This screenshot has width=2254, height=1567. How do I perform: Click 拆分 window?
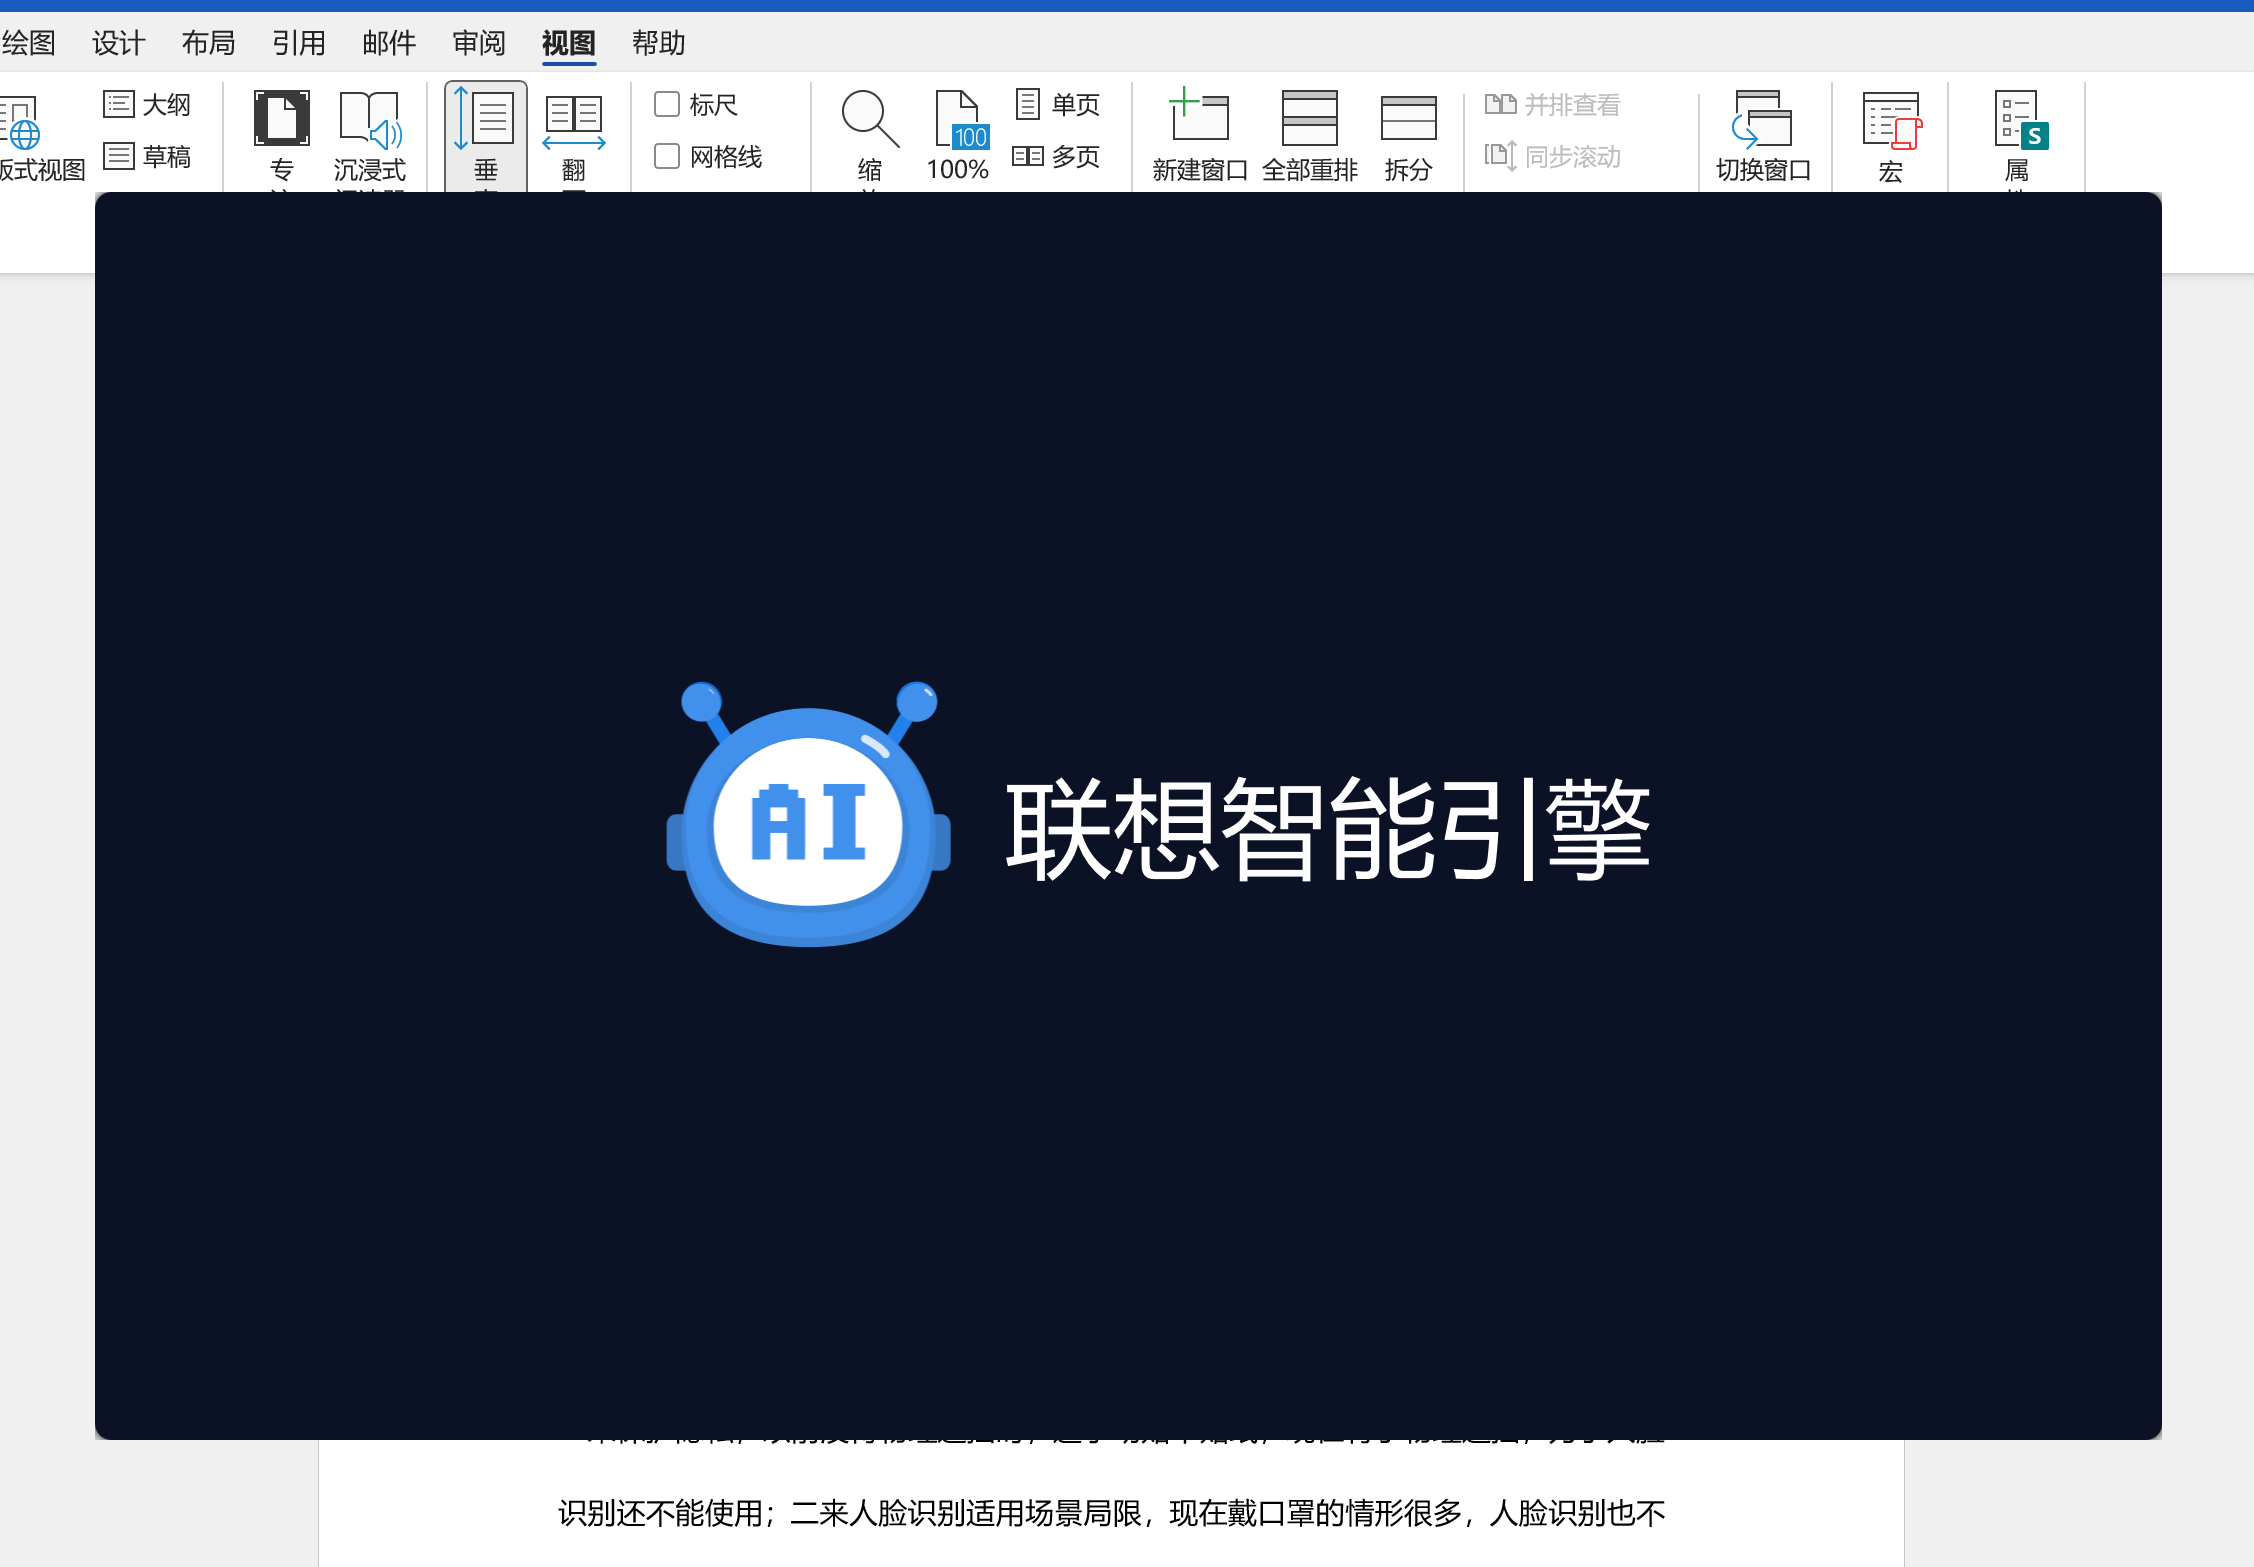pyautogui.click(x=1408, y=137)
